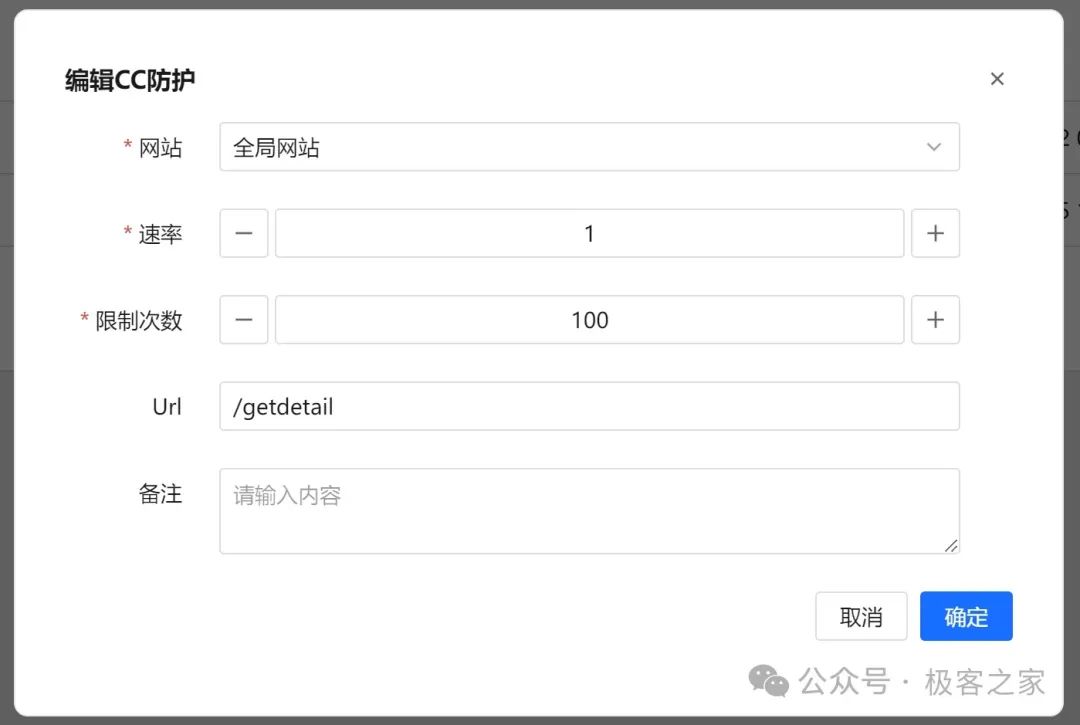Click into the 备注 textarea placeholder 请输入内容
1080x725 pixels.
[589, 510]
